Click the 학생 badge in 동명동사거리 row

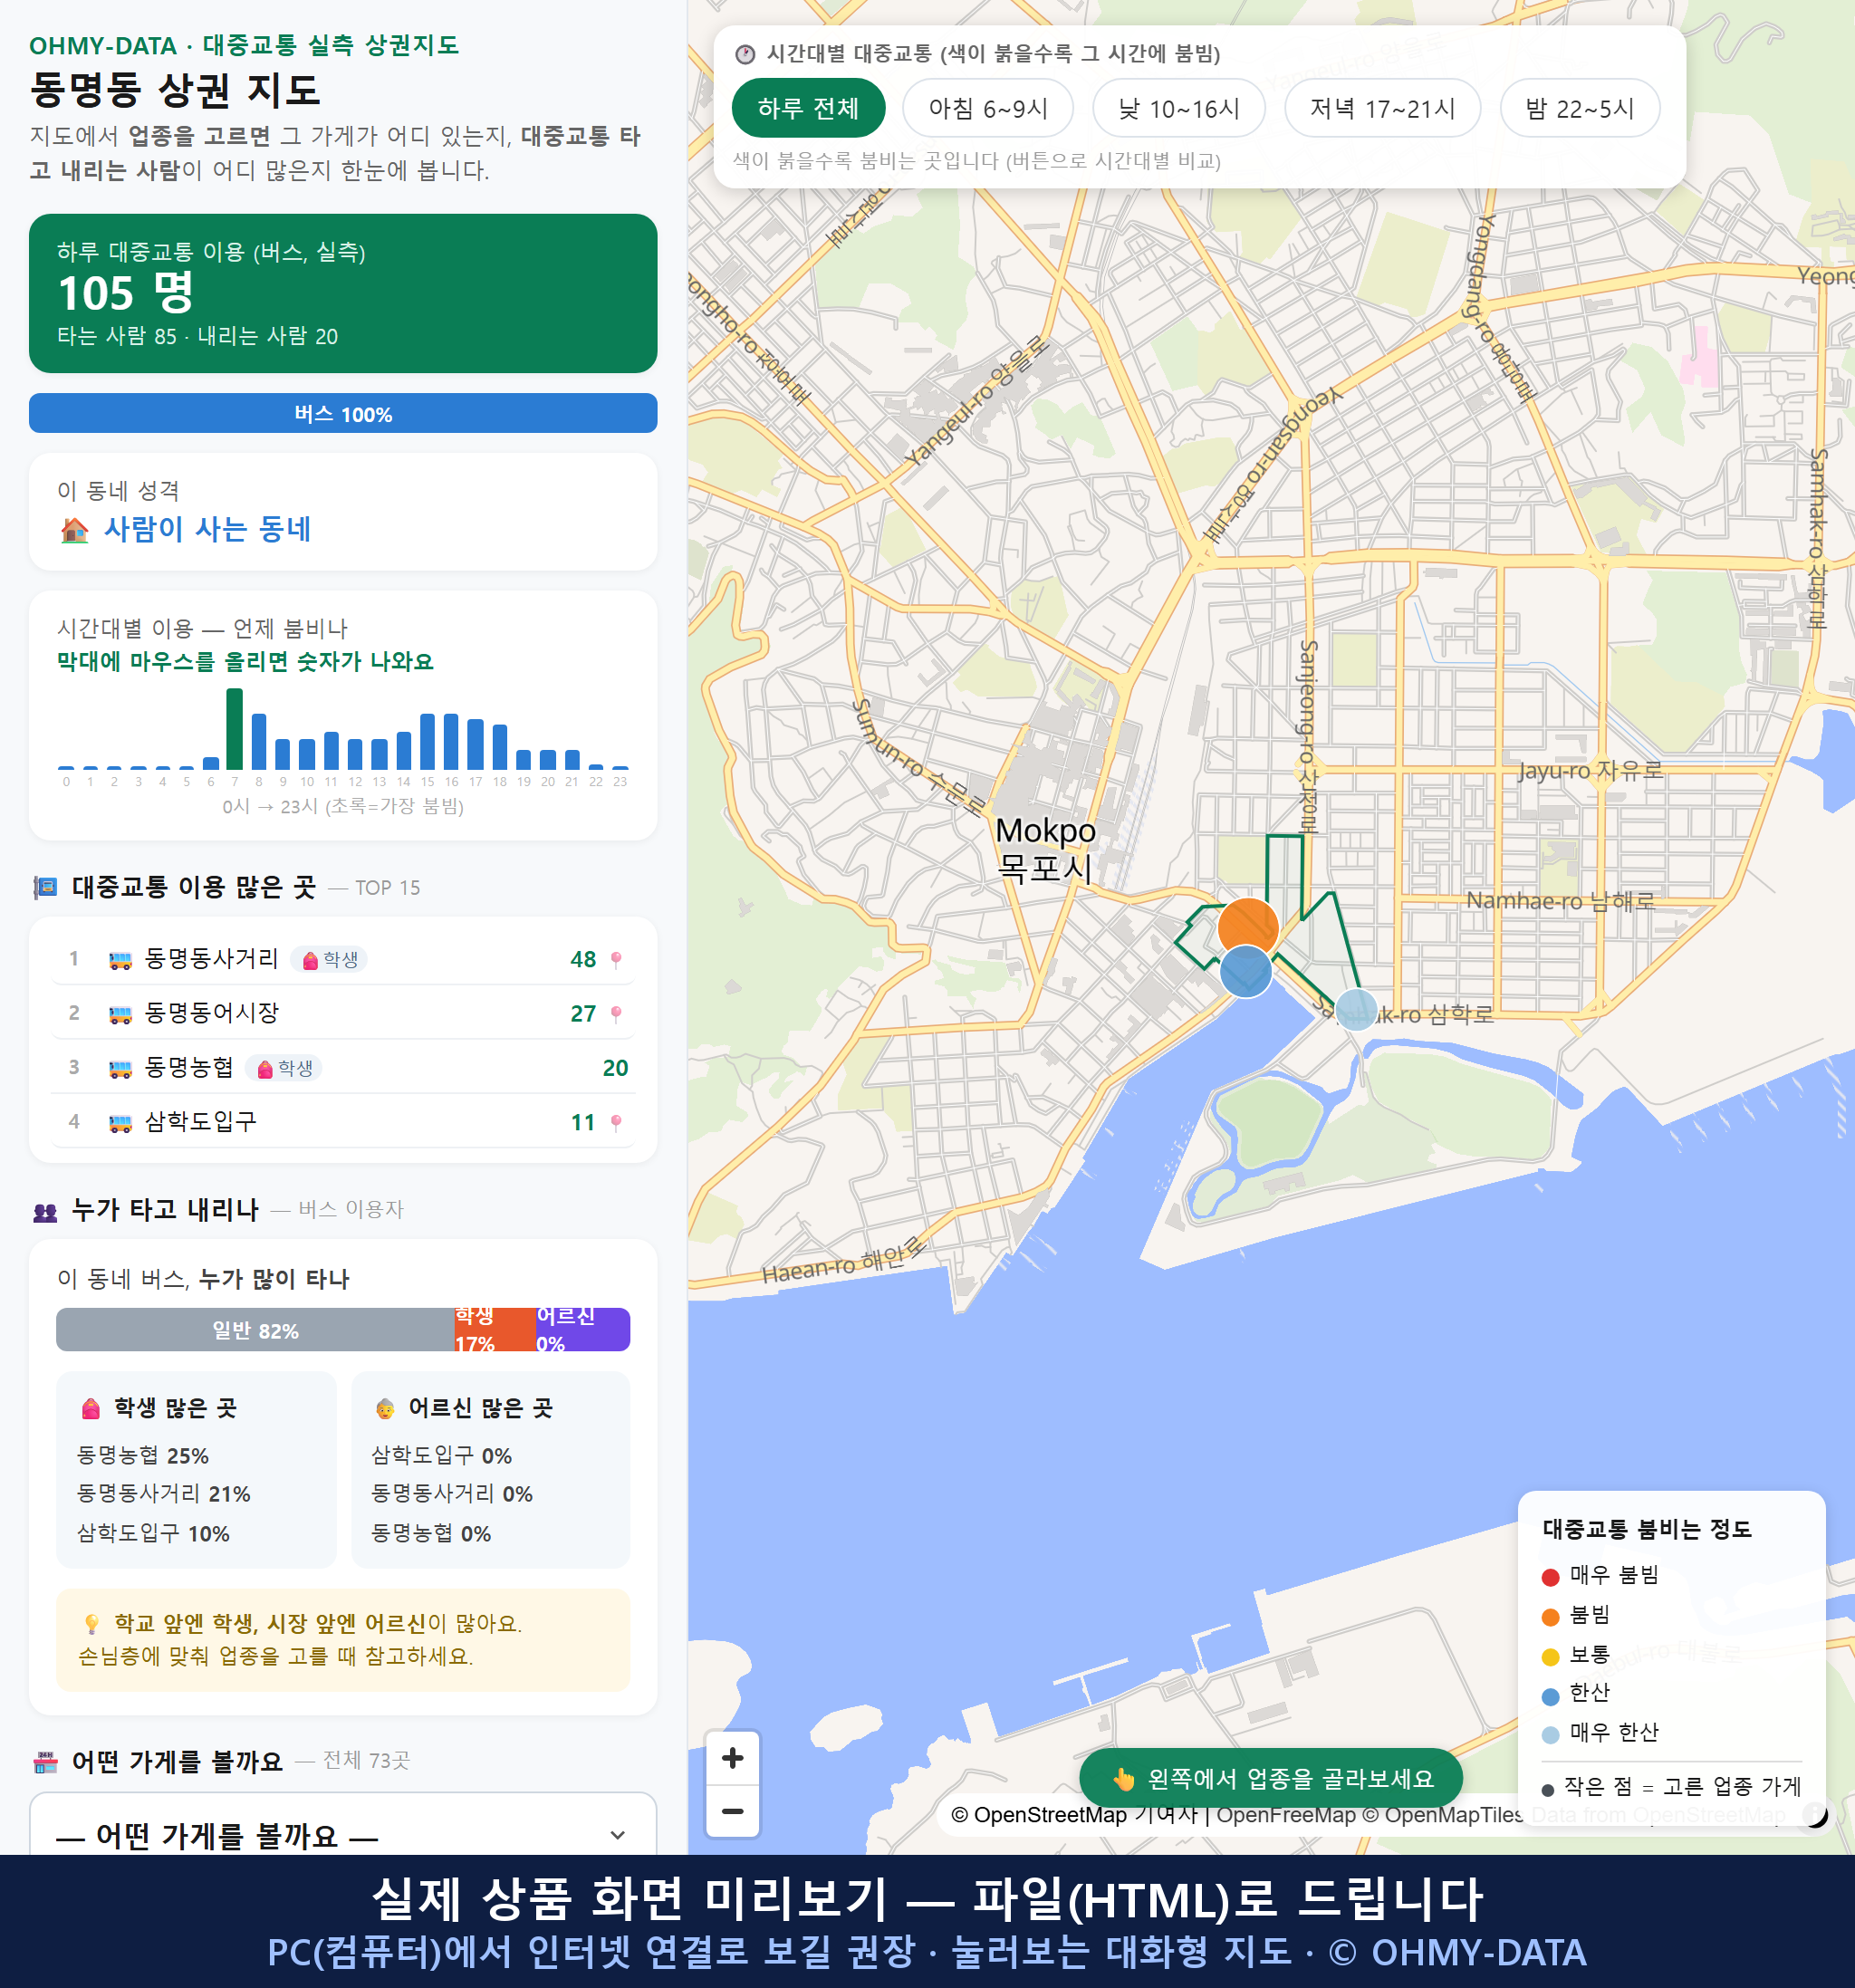[330, 960]
